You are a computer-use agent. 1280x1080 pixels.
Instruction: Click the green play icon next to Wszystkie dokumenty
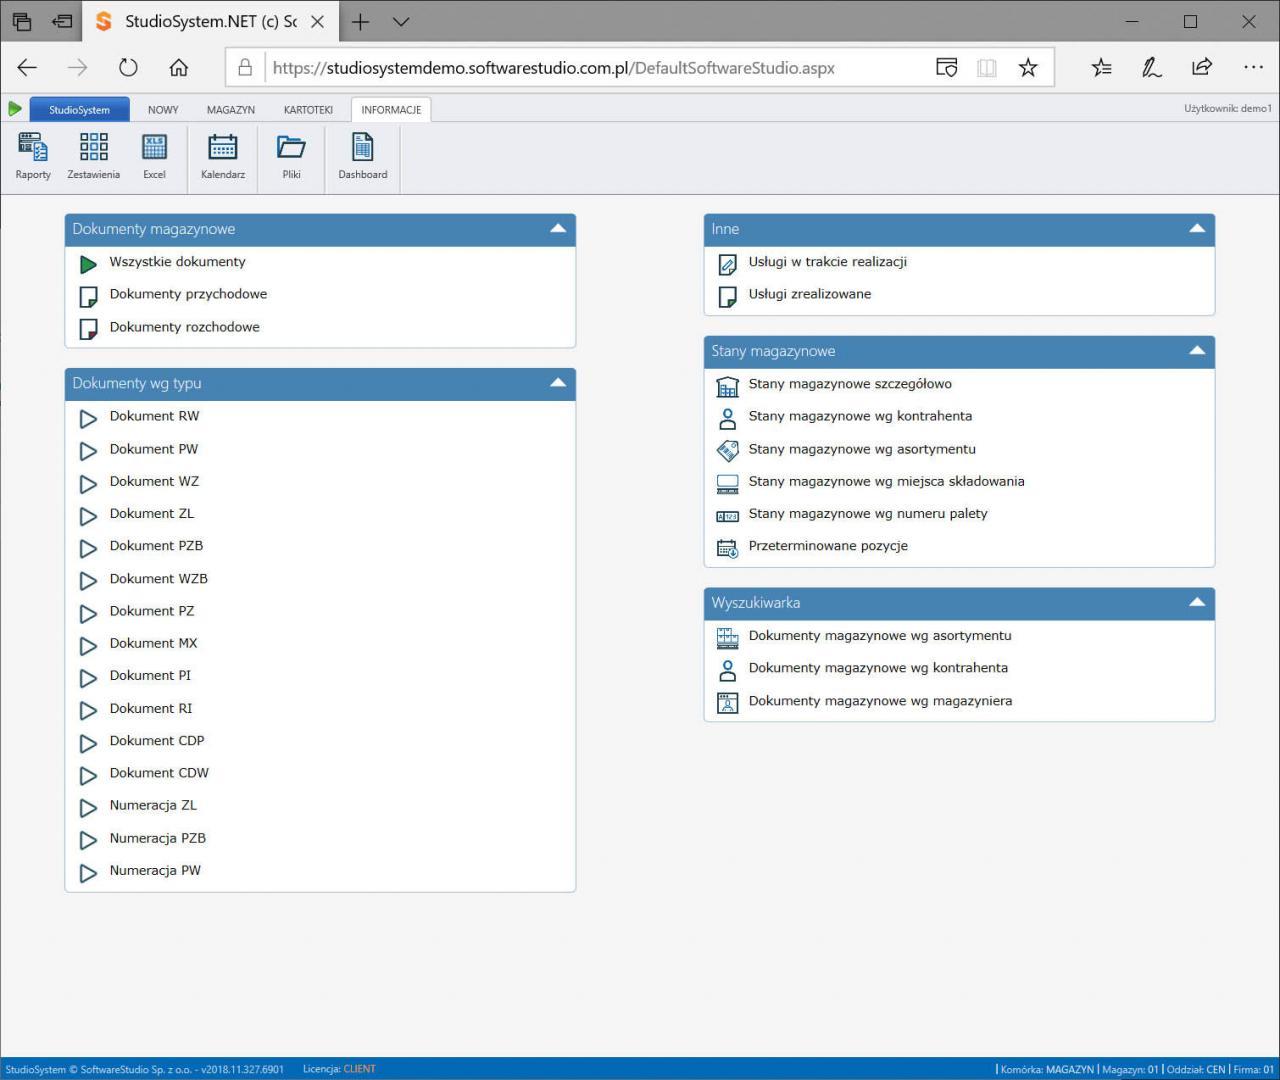[x=88, y=264]
